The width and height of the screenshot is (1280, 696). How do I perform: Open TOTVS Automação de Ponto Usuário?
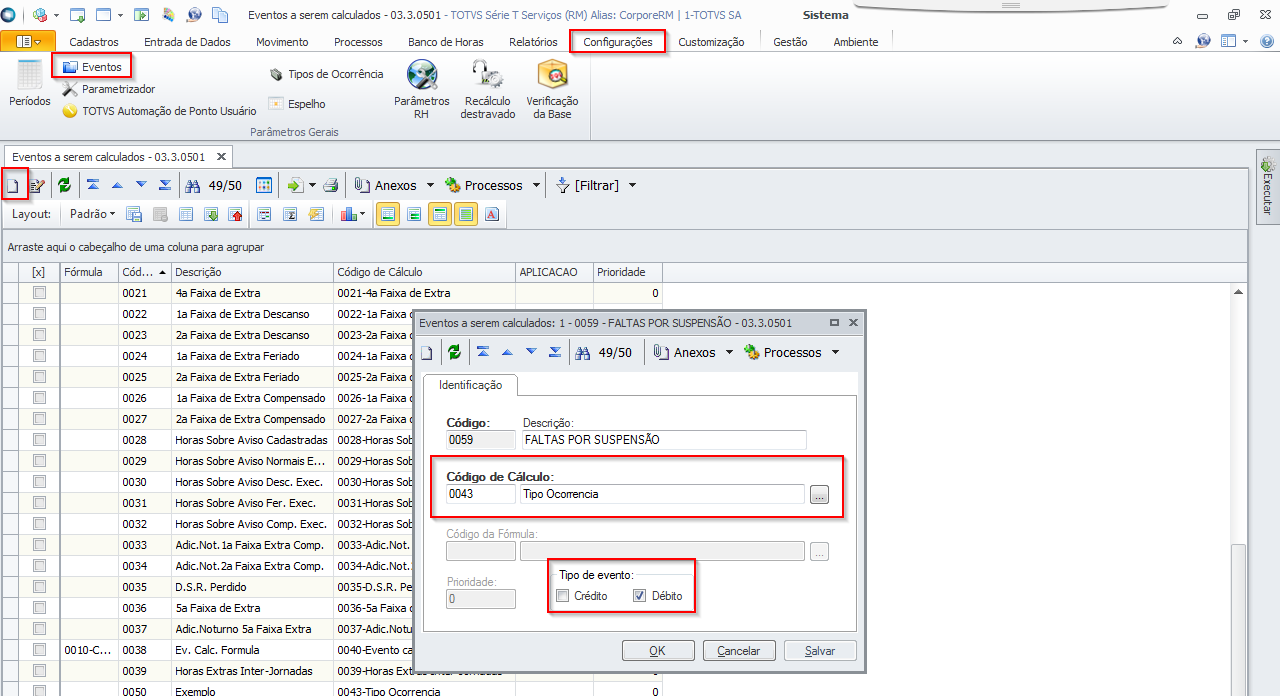[159, 111]
